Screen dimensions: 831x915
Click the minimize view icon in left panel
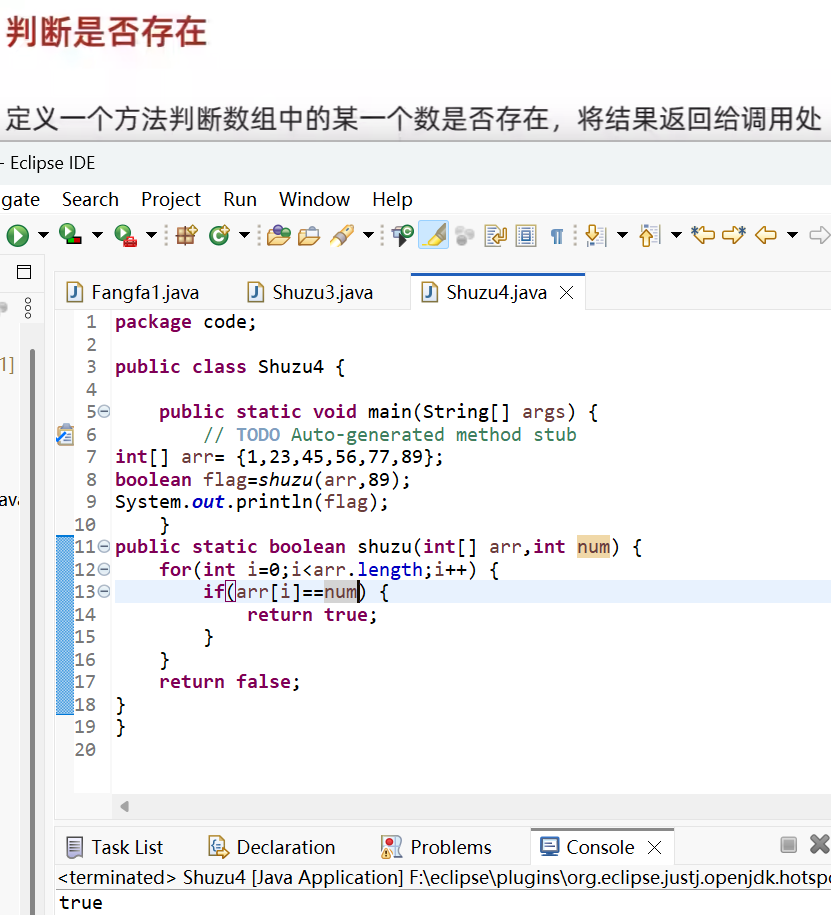[24, 272]
